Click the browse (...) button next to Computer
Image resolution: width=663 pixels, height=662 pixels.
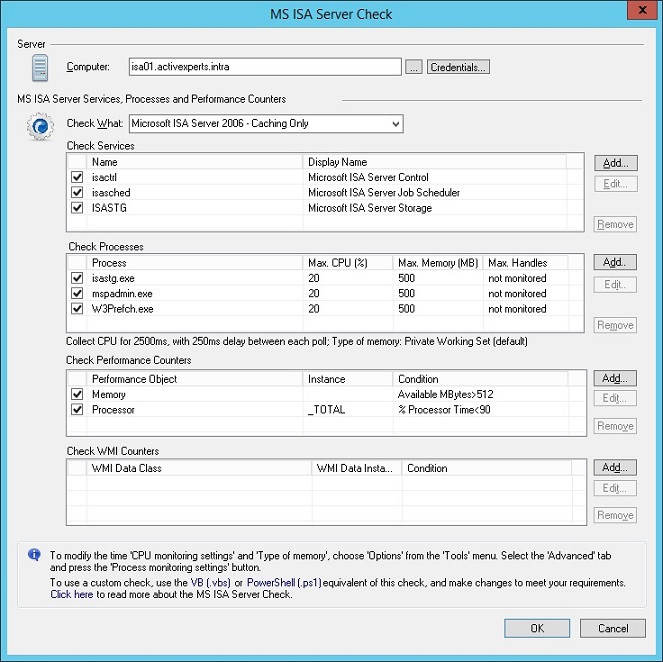[414, 67]
